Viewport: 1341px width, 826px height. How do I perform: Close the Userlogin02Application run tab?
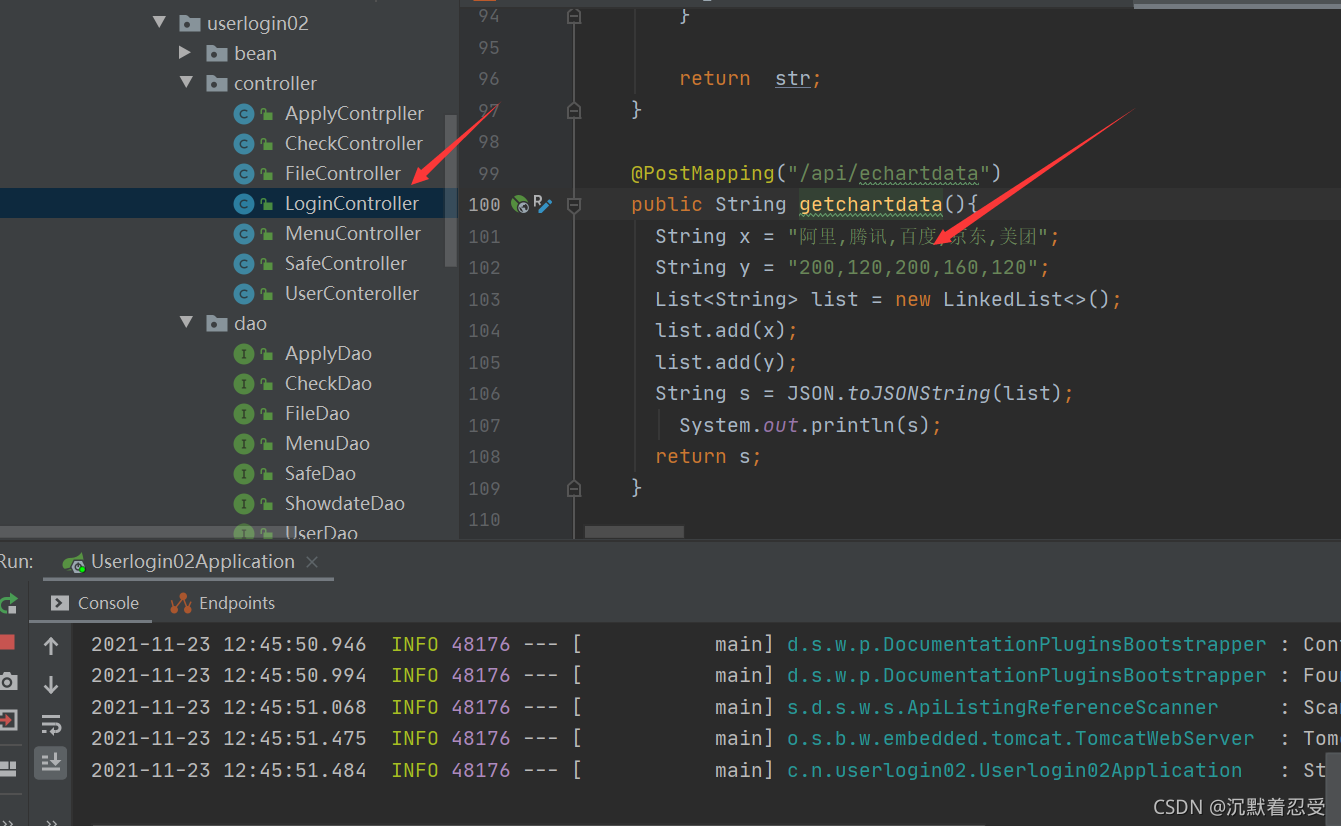[x=312, y=562]
